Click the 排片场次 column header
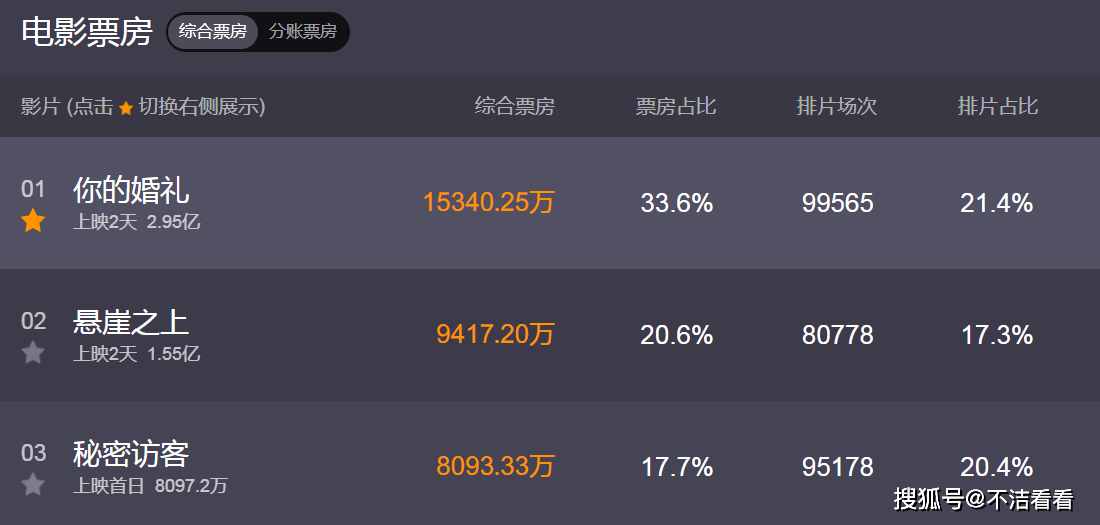 point(837,107)
